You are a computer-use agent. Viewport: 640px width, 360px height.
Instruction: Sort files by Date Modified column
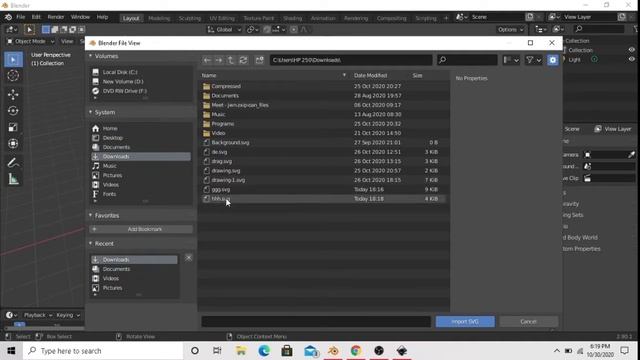click(x=370, y=76)
